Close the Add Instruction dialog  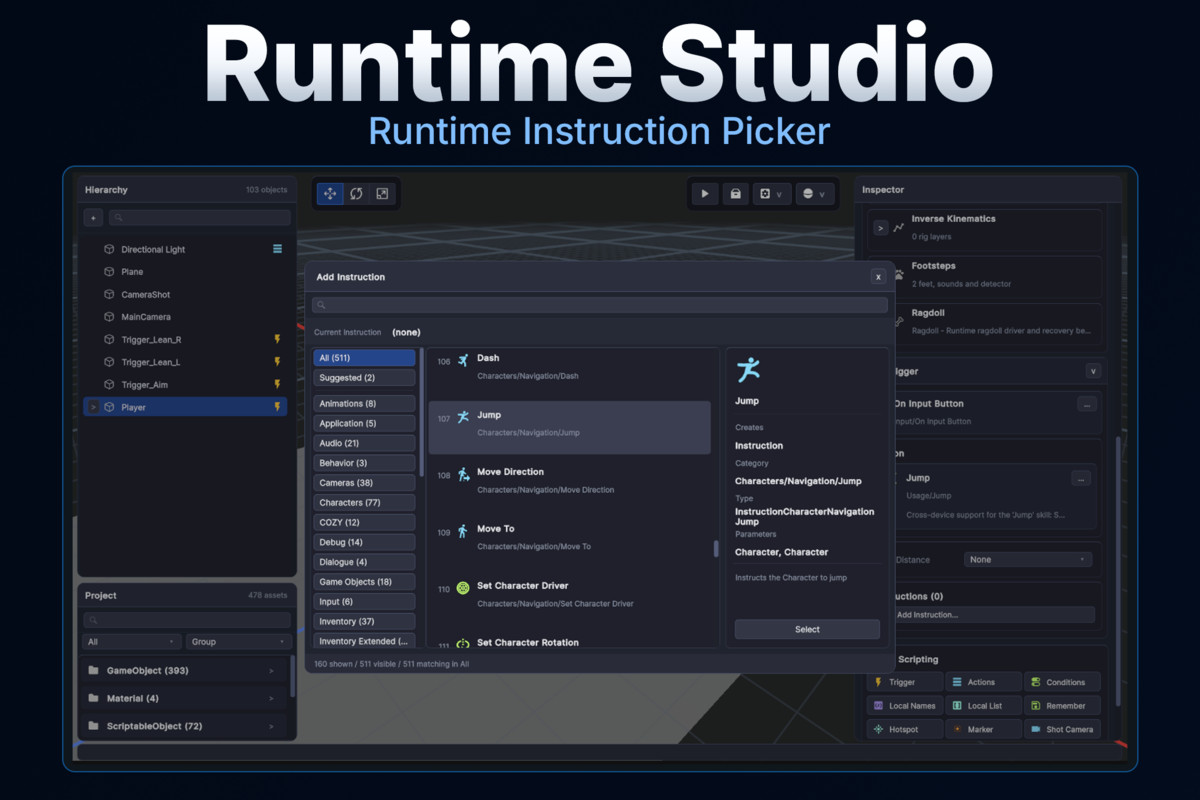(878, 277)
